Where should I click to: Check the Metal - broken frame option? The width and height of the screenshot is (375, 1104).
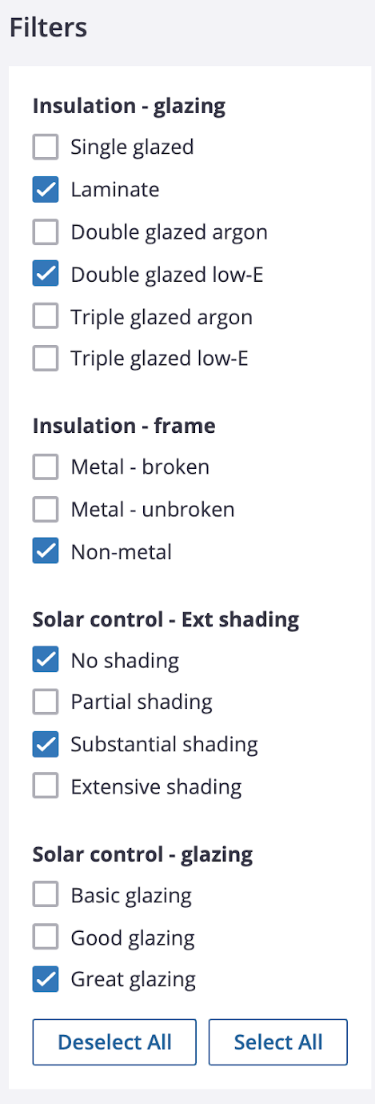(x=46, y=468)
